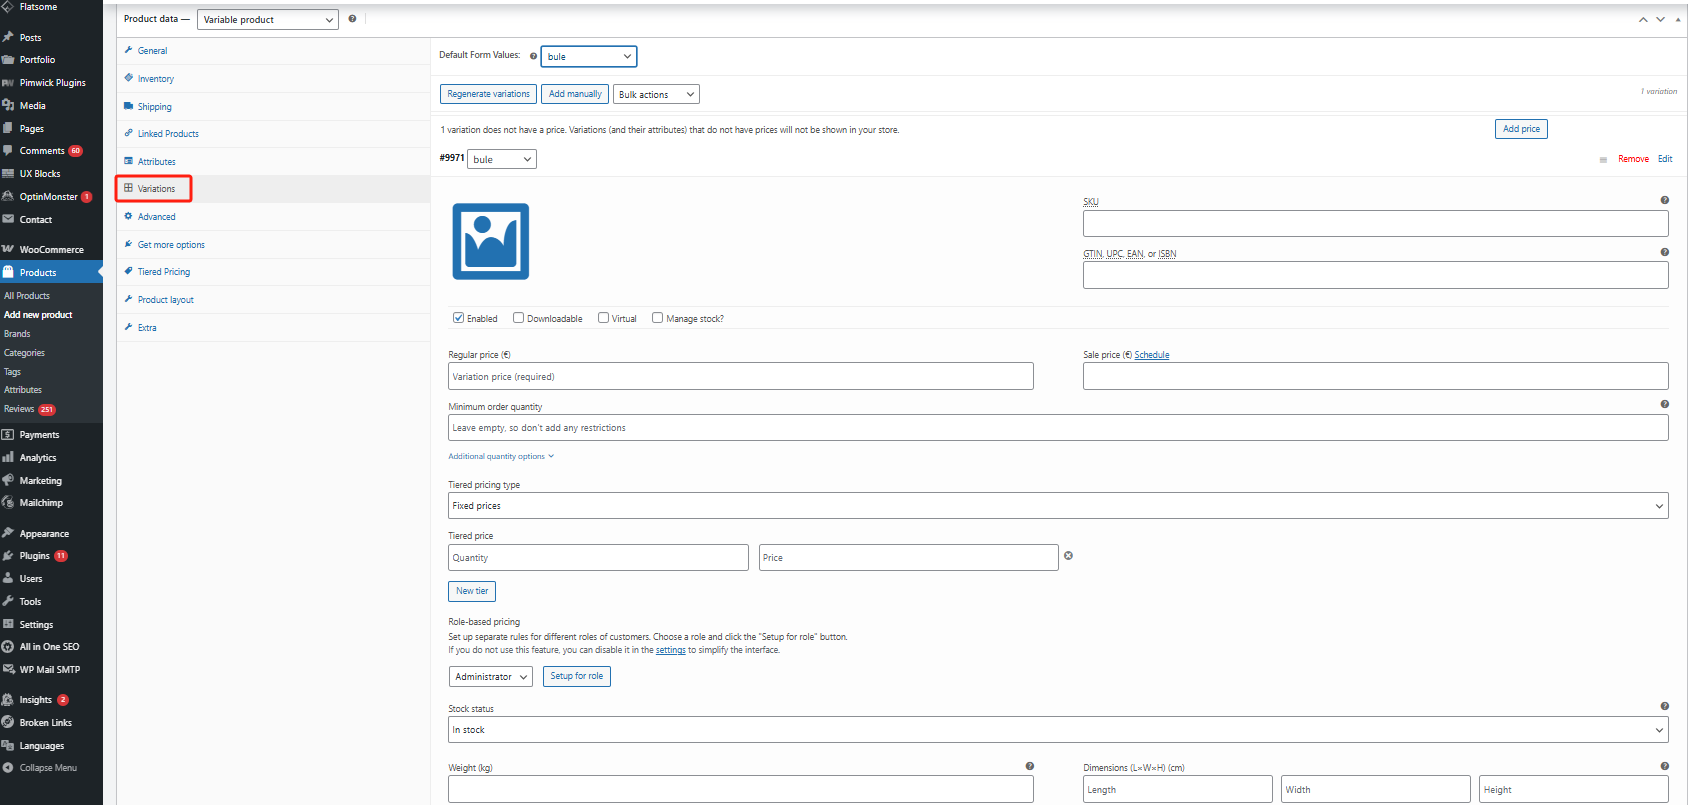Click the Posts pin icon in sidebar
Screen dimensions: 1688x805
[8, 37]
